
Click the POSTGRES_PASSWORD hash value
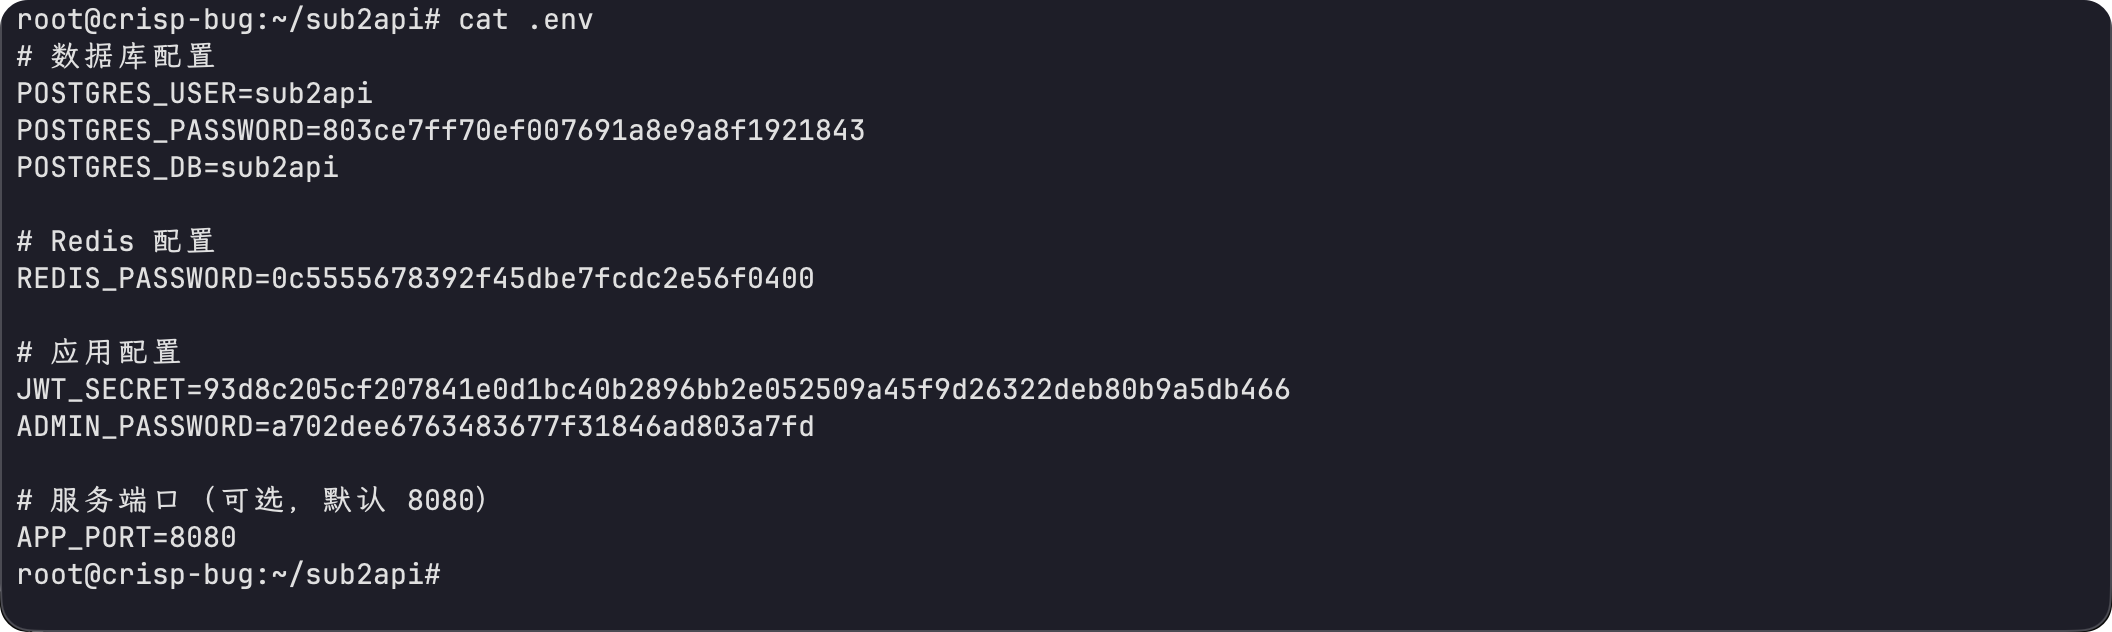point(593,131)
